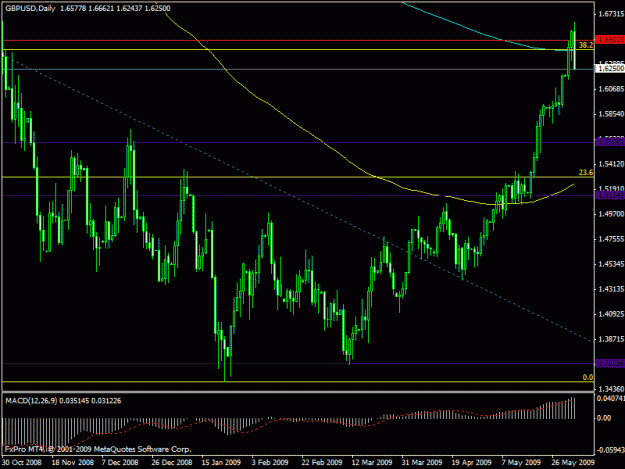Click the 0.040741 MACD scale value
The width and height of the screenshot is (625, 469).
tap(610, 398)
